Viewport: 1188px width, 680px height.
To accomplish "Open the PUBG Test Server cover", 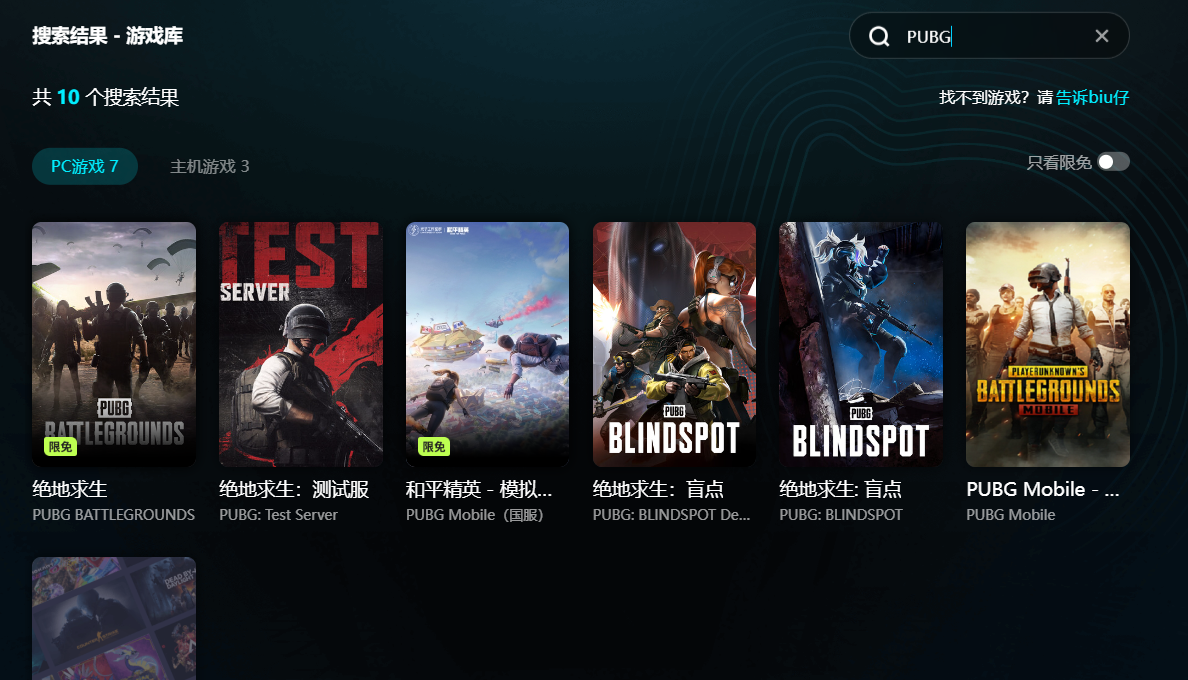I will coord(301,345).
